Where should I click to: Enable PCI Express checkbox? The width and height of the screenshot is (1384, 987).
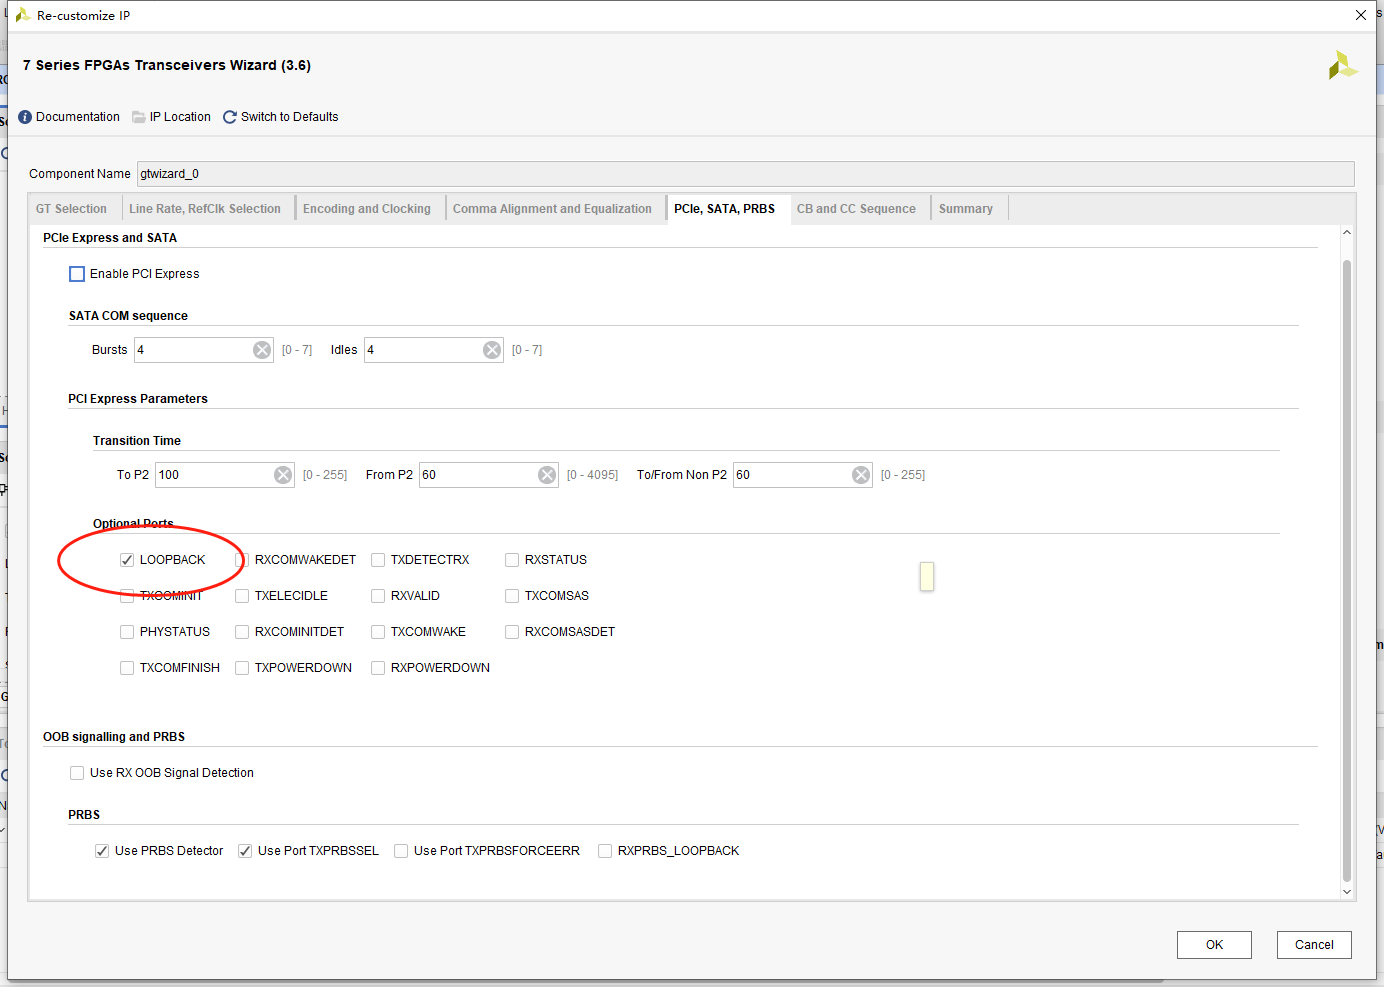77,274
